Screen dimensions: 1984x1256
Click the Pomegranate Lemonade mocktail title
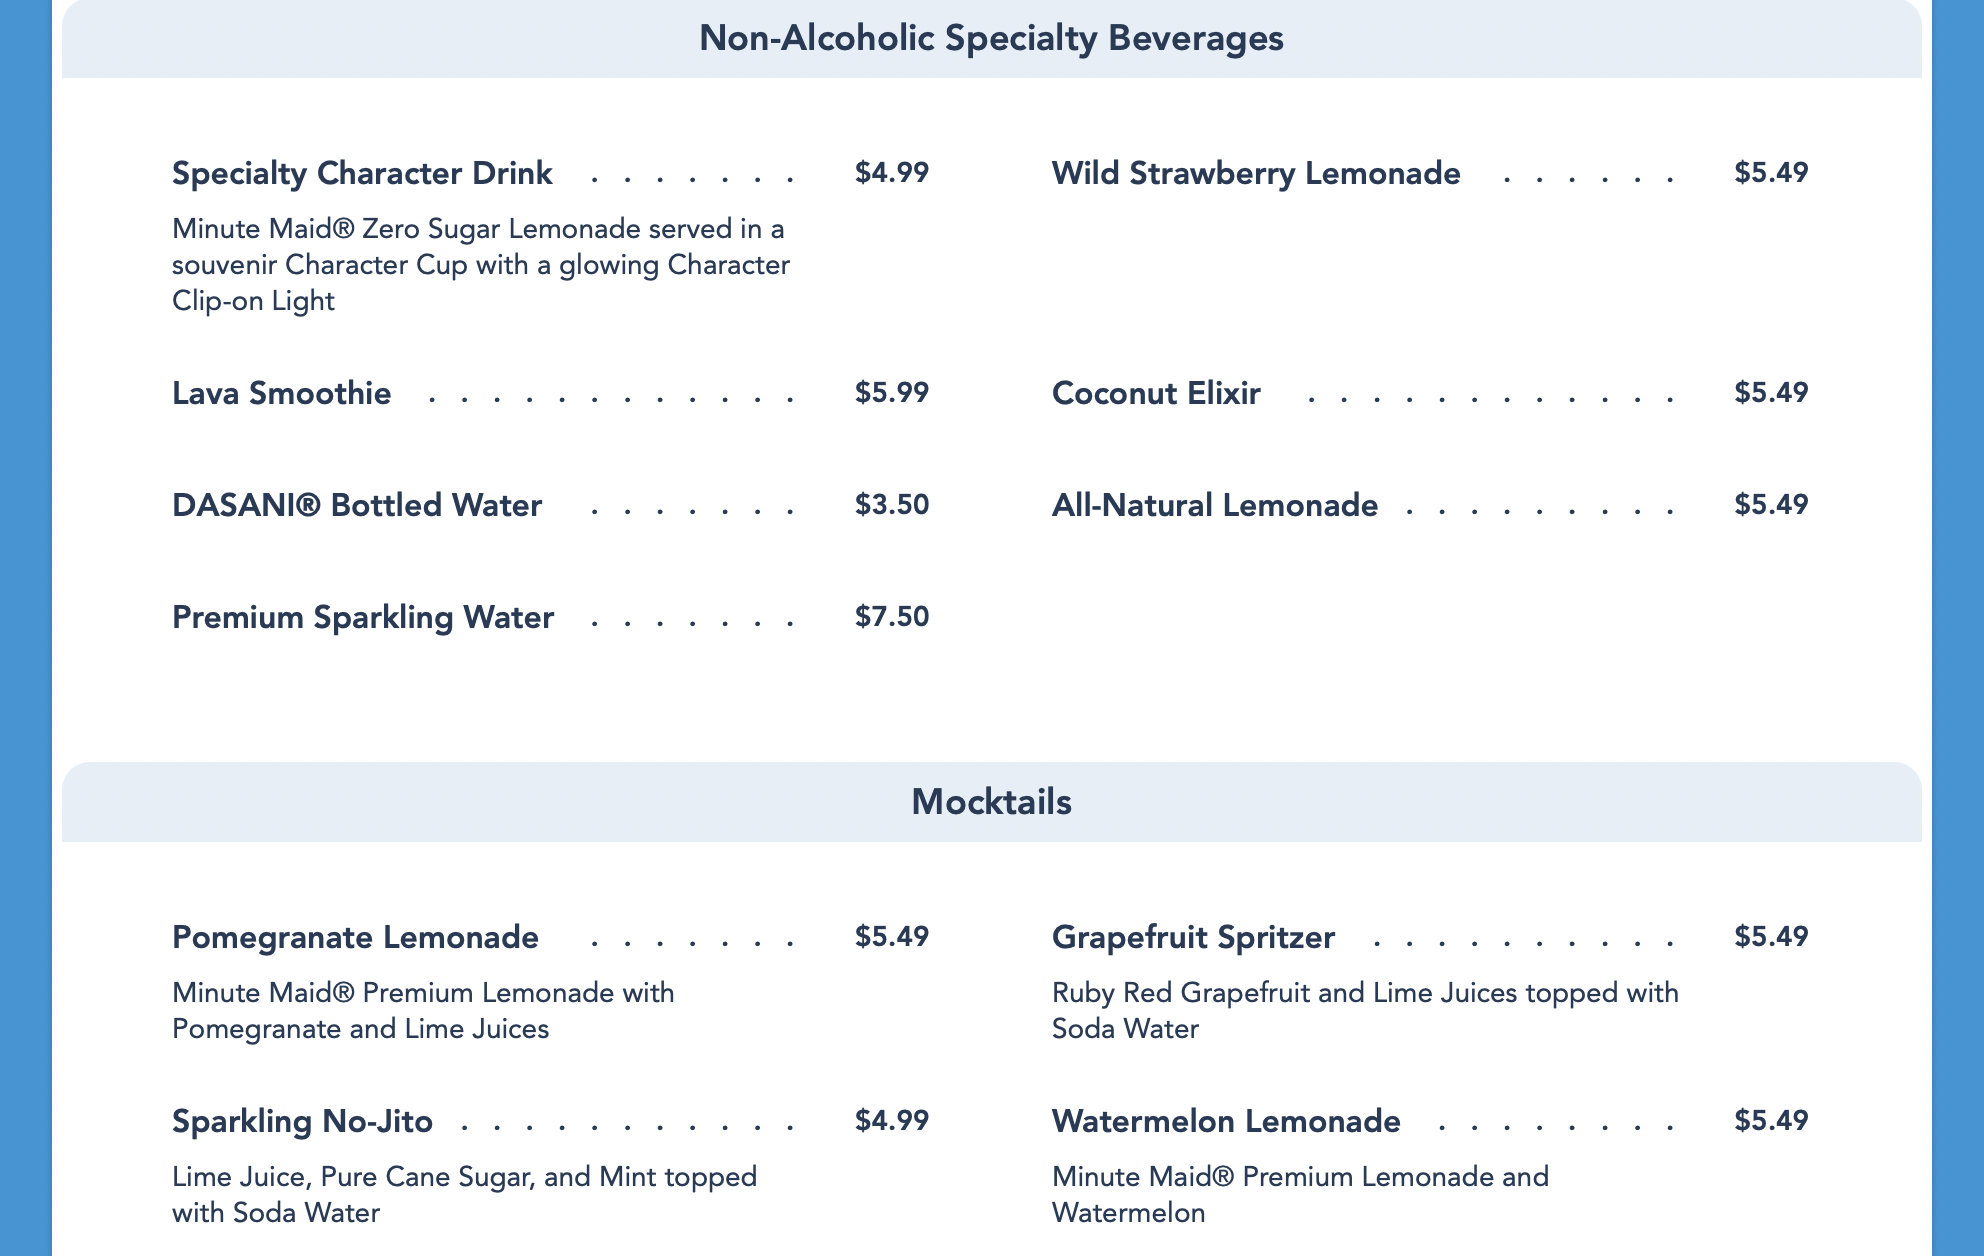tap(355, 937)
